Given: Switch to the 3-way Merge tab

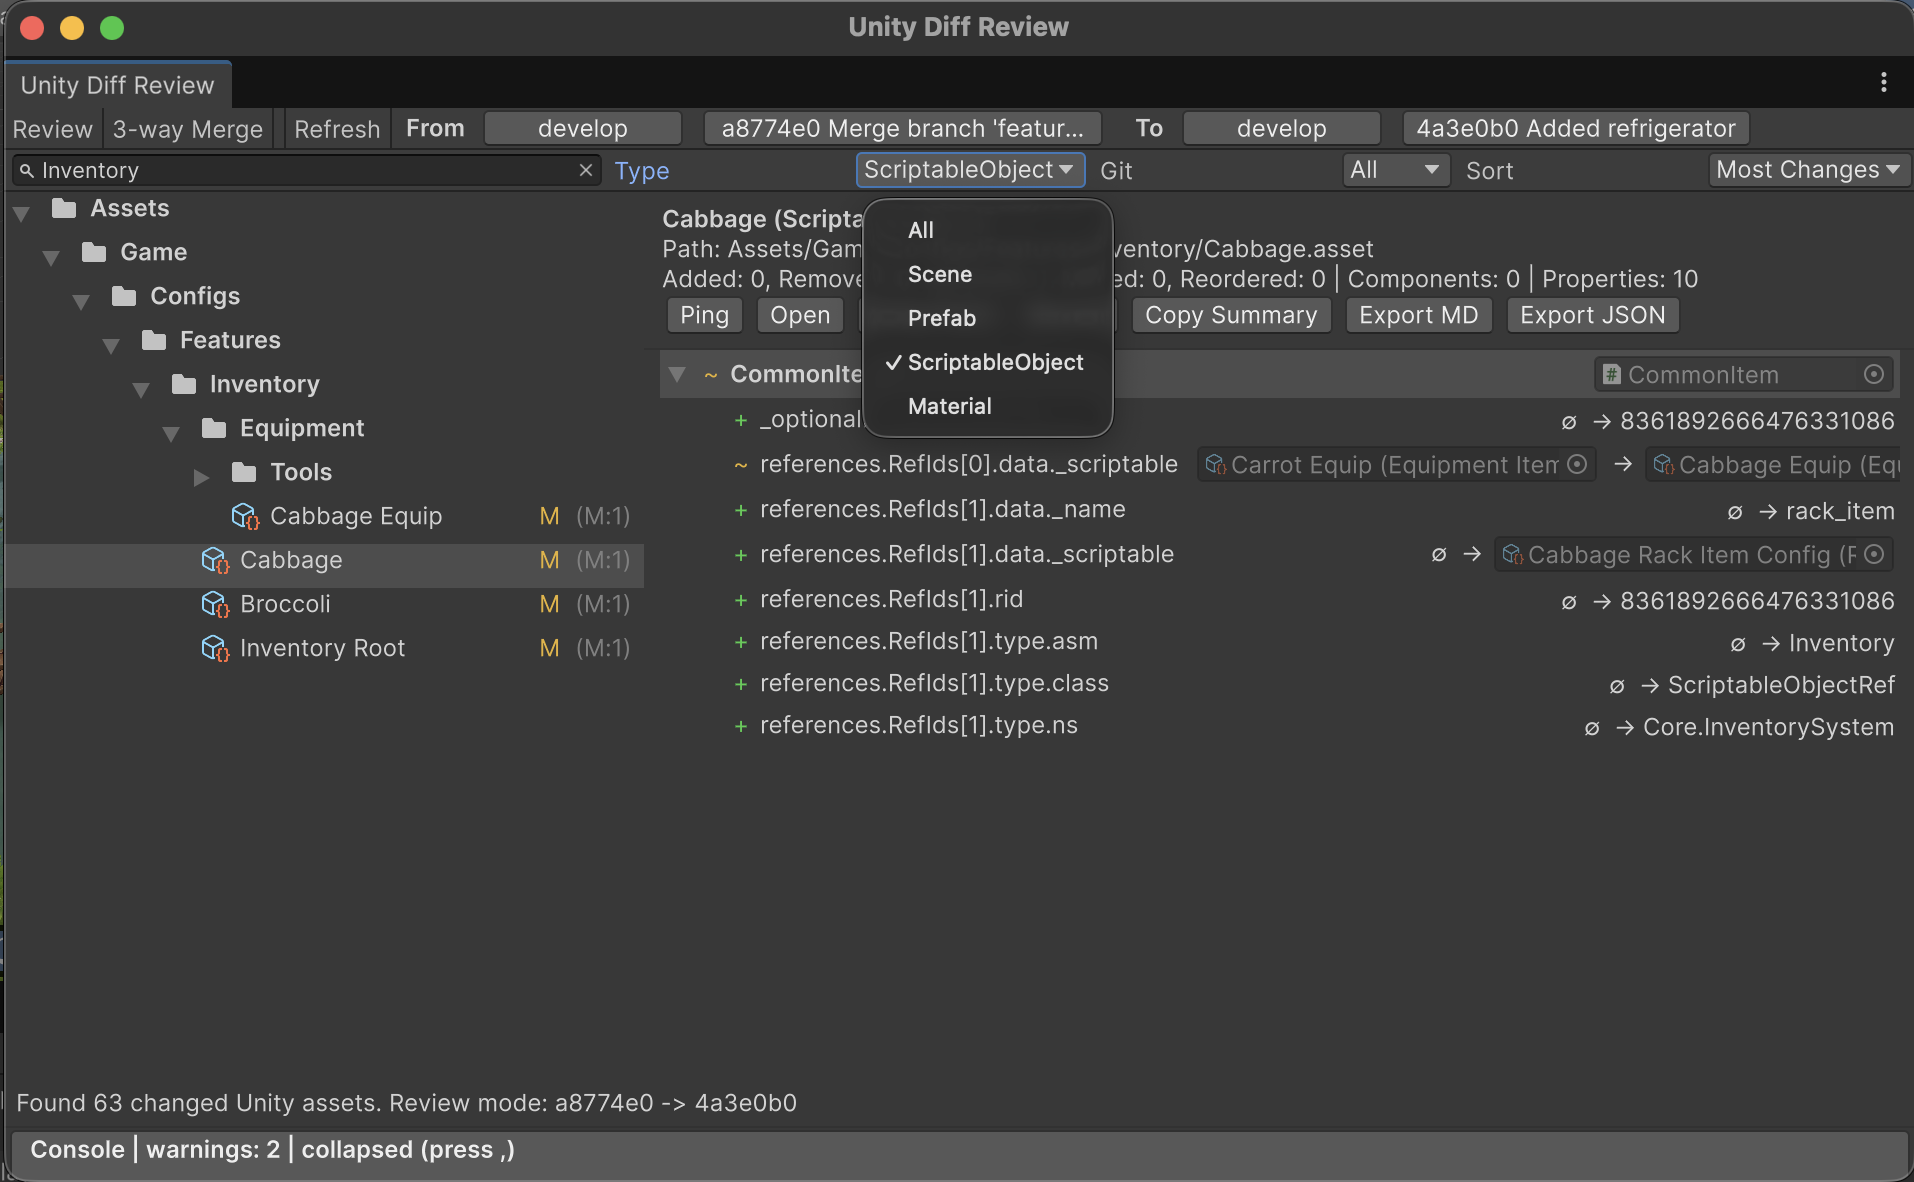Looking at the screenshot, I should (x=187, y=128).
